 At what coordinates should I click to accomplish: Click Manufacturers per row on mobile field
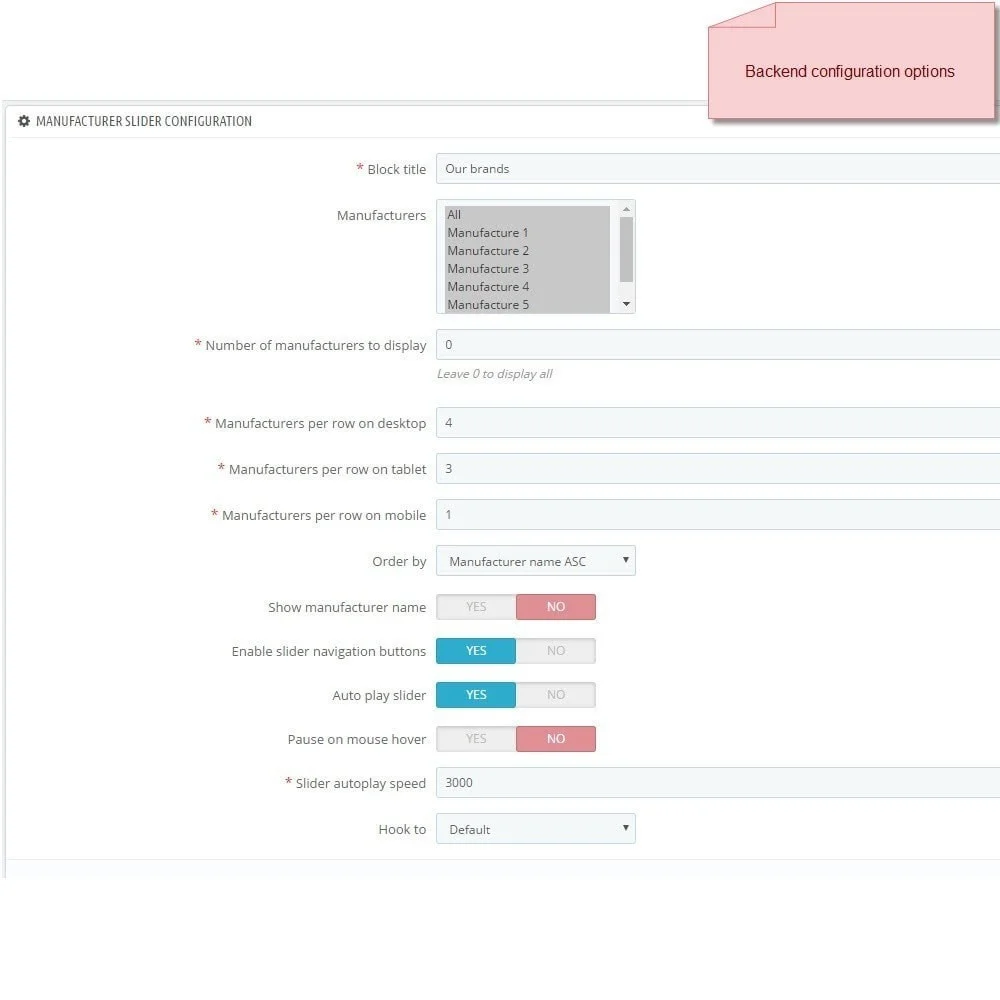tap(717, 515)
